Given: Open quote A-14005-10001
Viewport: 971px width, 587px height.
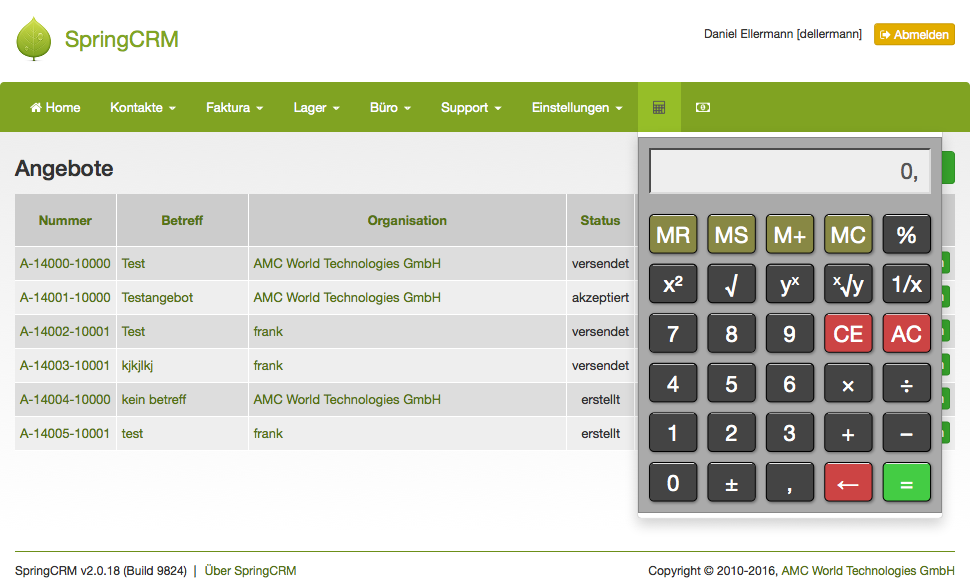Looking at the screenshot, I should (65, 433).
